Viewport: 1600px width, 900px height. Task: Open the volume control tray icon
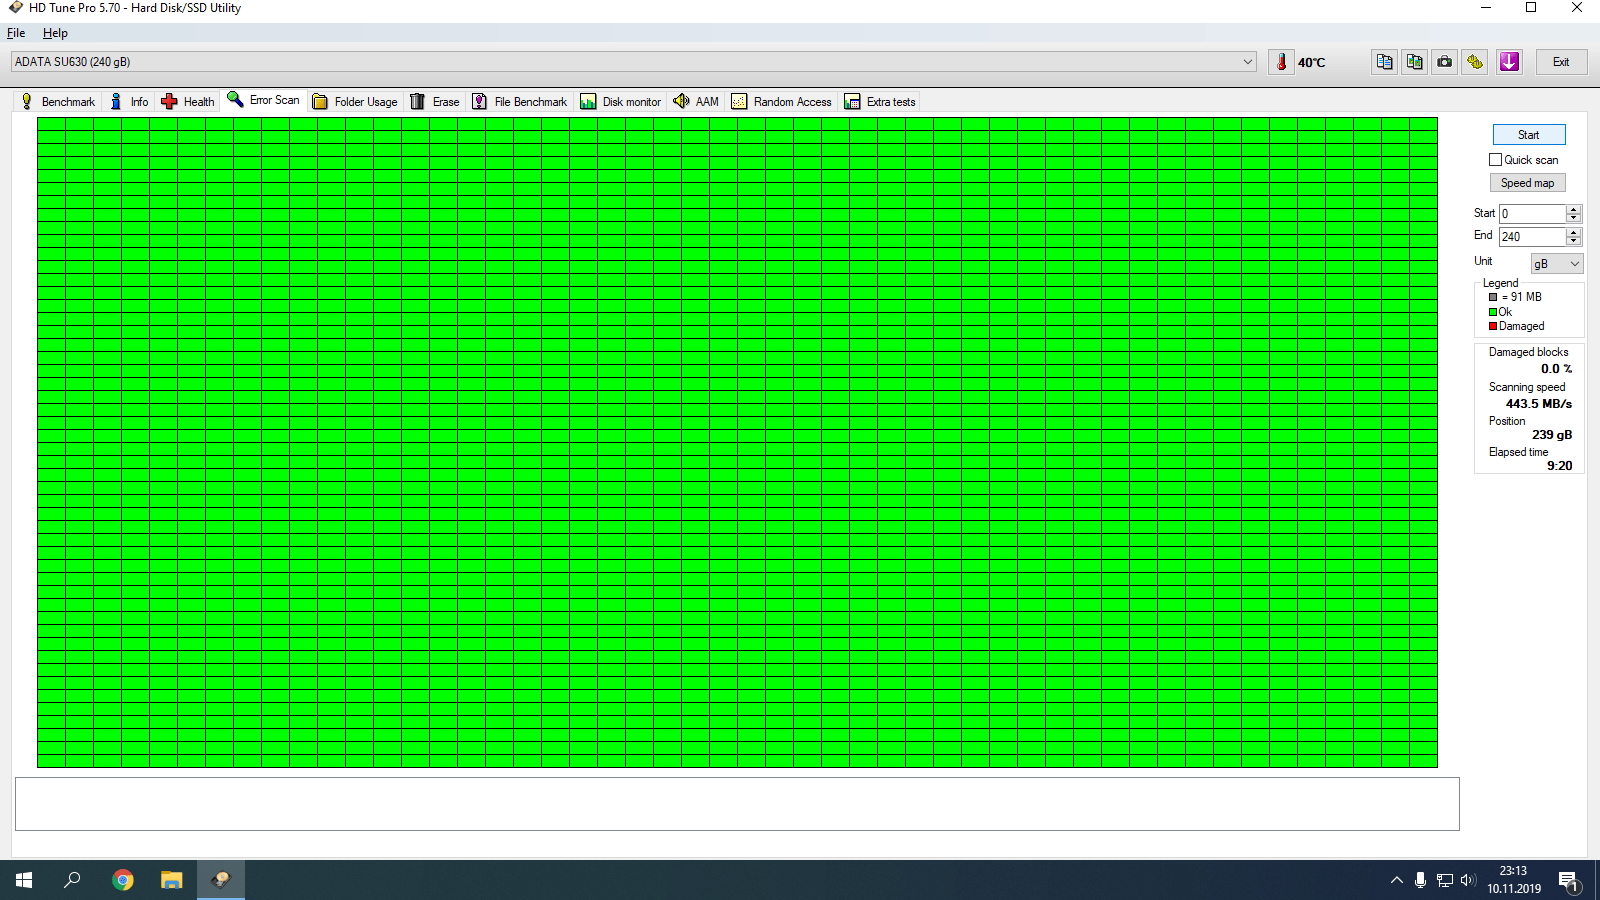point(1468,880)
